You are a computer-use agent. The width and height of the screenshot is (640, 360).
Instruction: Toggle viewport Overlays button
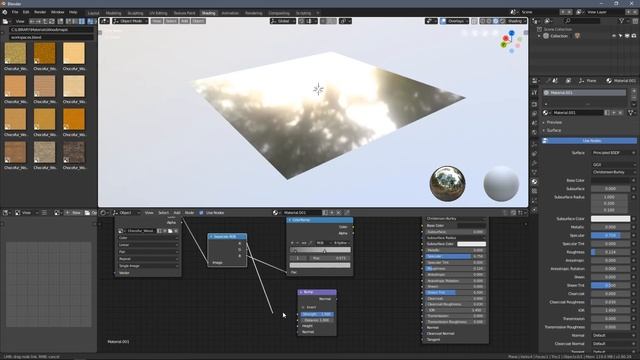(443, 21)
